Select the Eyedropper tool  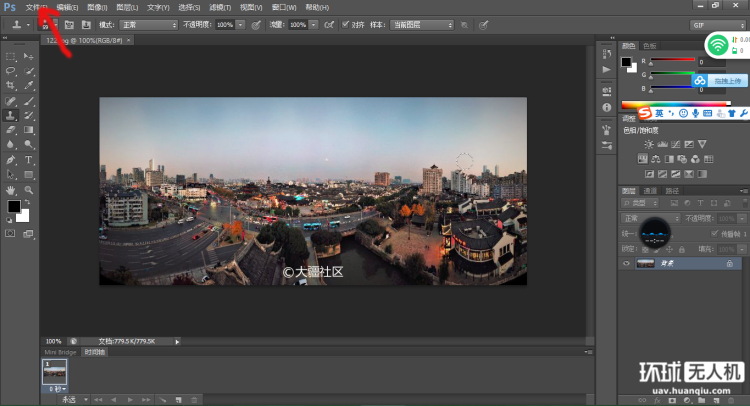(29, 86)
